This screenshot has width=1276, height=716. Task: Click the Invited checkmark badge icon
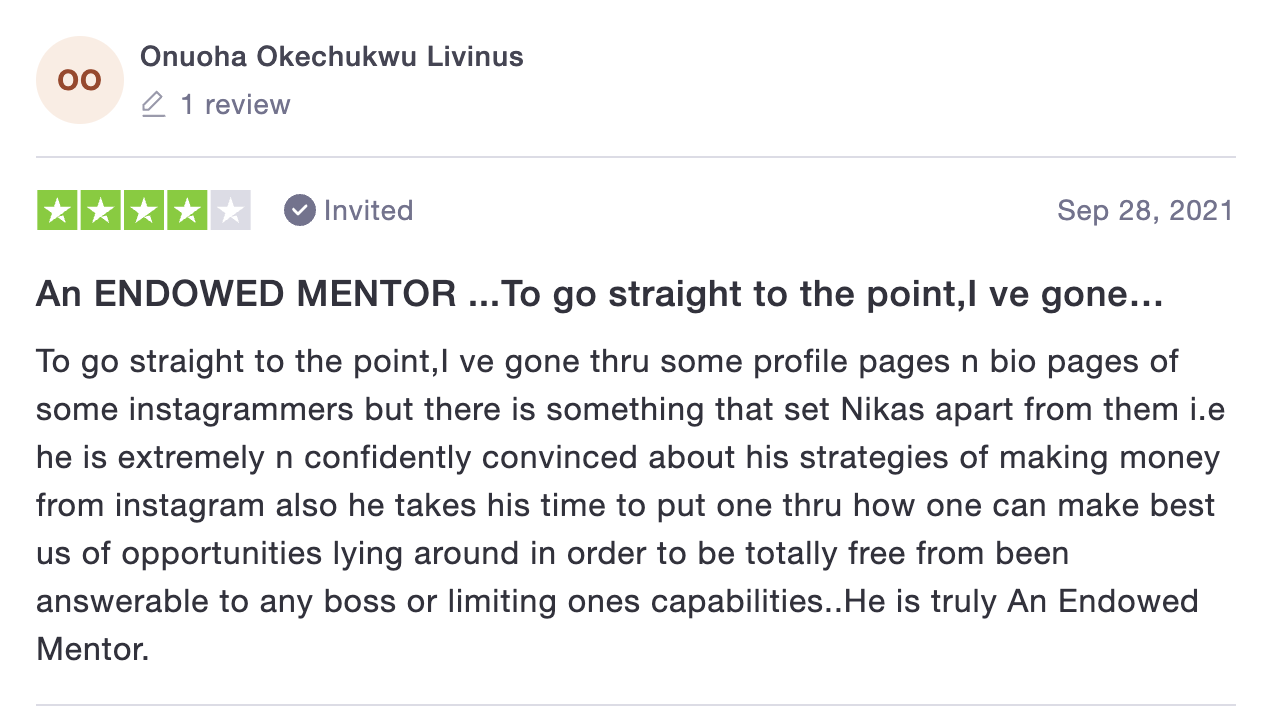[300, 210]
